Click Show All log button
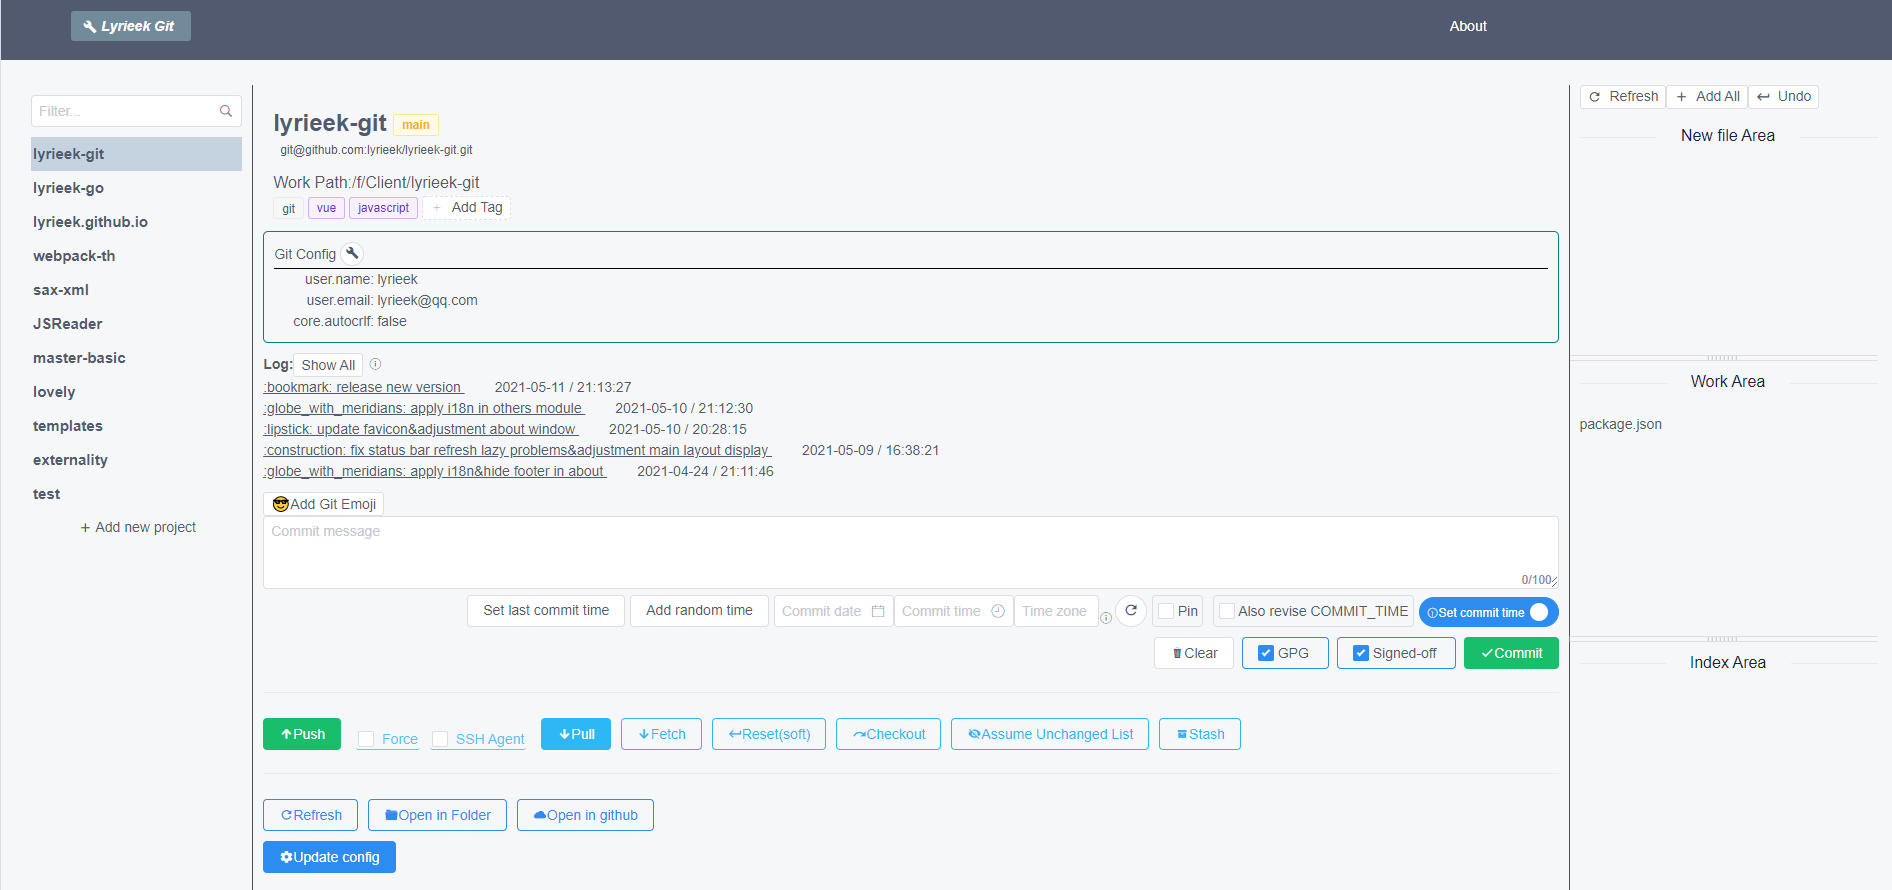Screen dimensions: 1892x890 (x=328, y=365)
